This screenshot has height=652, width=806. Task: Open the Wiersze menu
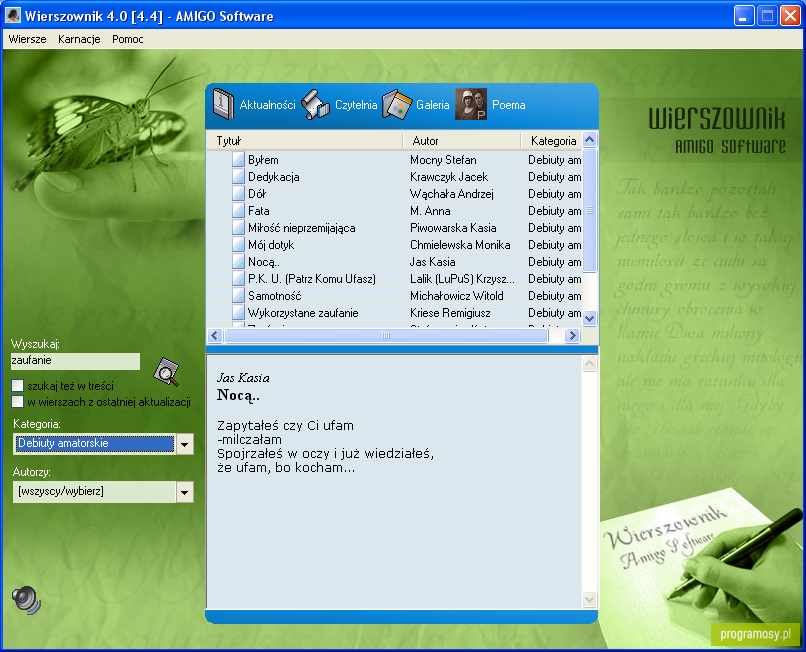[x=27, y=39]
